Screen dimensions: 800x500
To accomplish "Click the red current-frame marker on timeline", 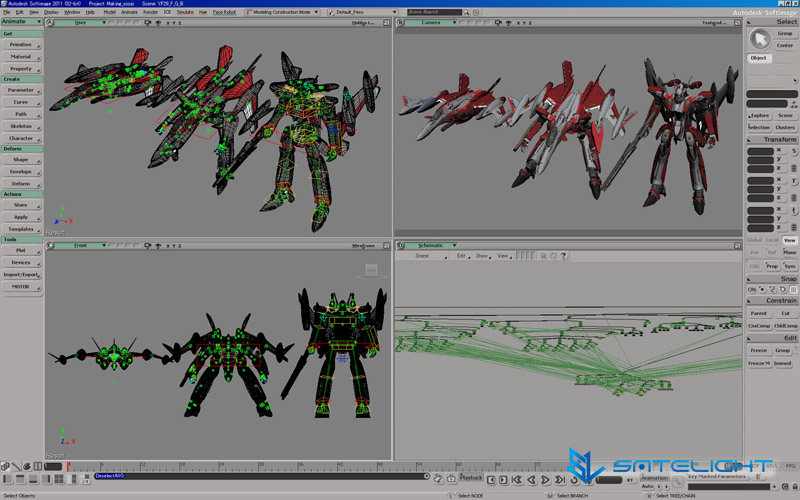I will [x=68, y=466].
